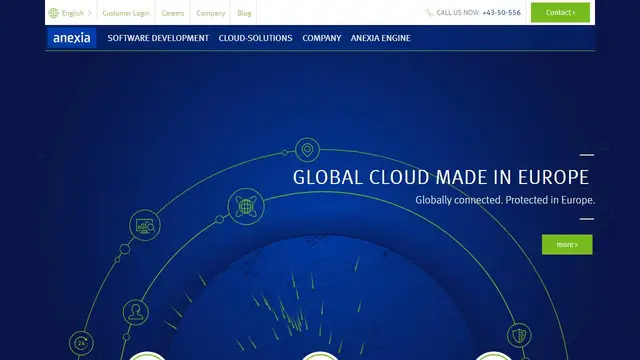Click the location pin icon on orbit
This screenshot has height=360, width=640.
307,150
